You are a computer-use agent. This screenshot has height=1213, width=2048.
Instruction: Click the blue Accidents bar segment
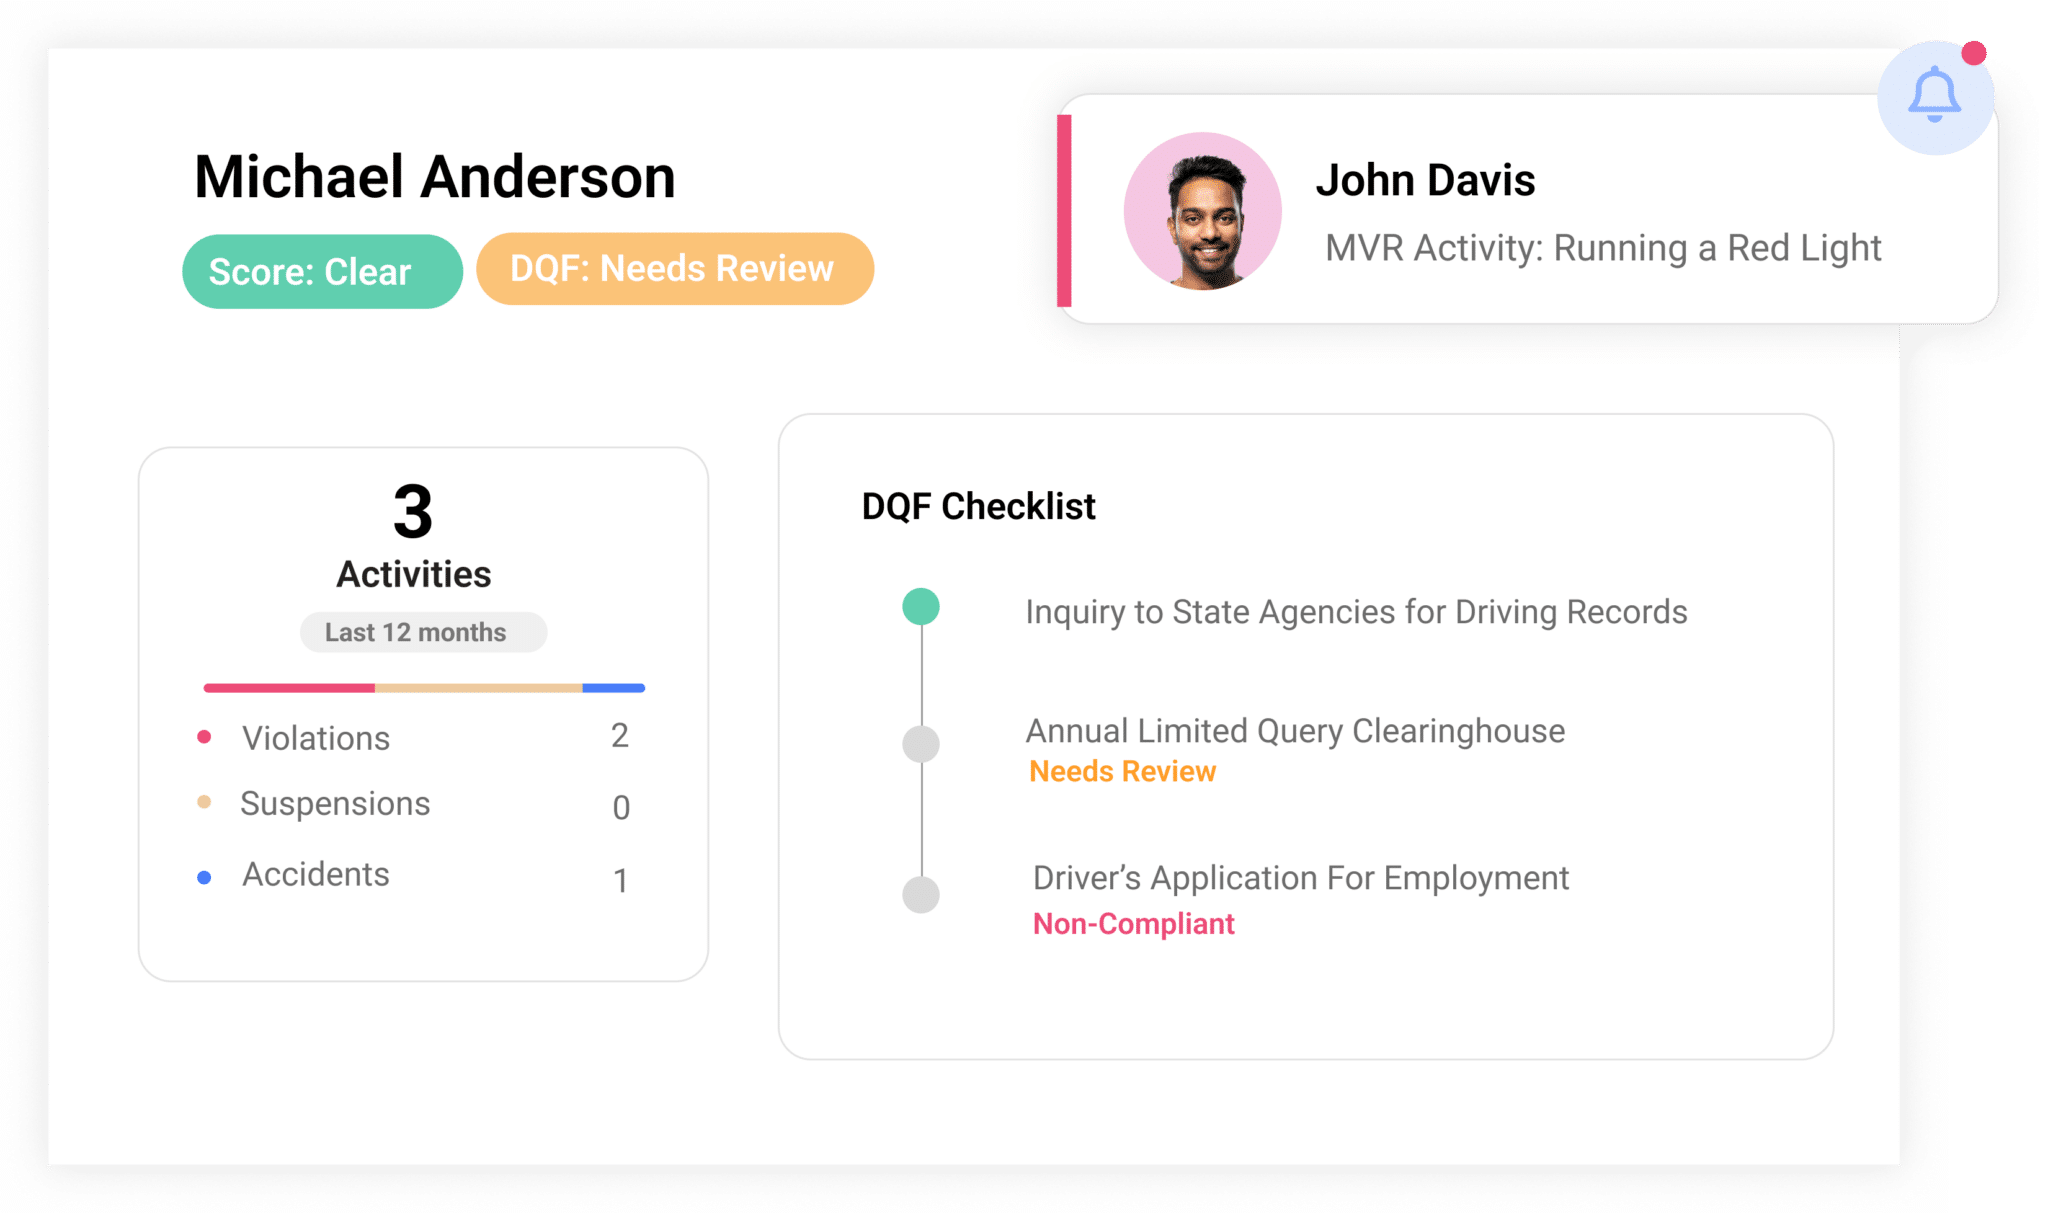tap(613, 688)
